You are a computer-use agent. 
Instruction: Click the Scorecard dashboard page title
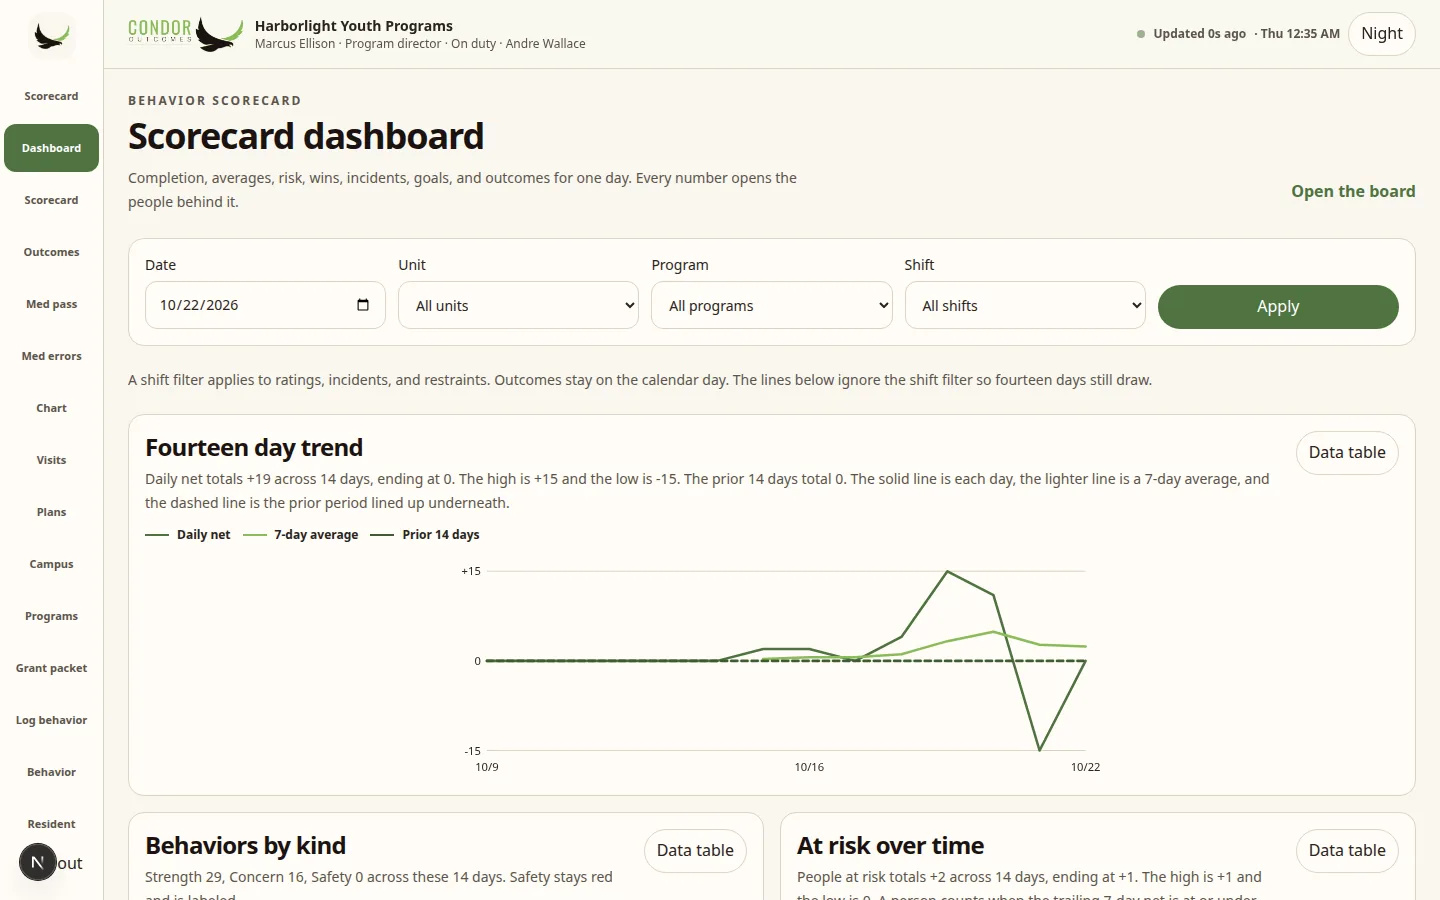pyautogui.click(x=306, y=136)
